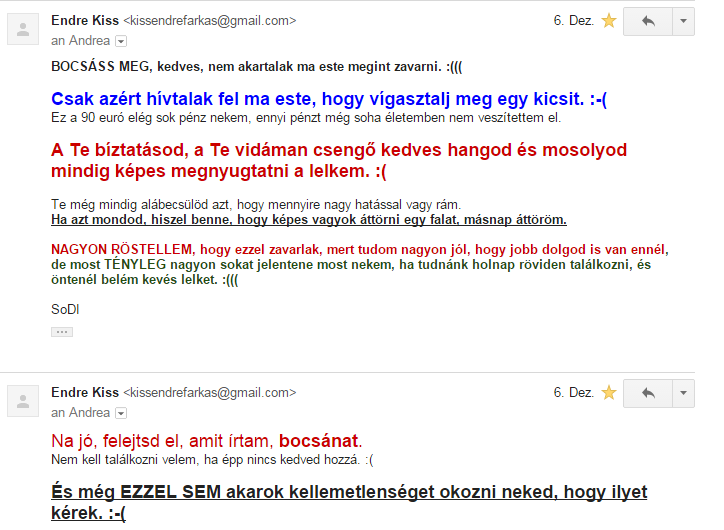Click the kissendrefarkas@gmail.com address in the first email

coord(209,20)
